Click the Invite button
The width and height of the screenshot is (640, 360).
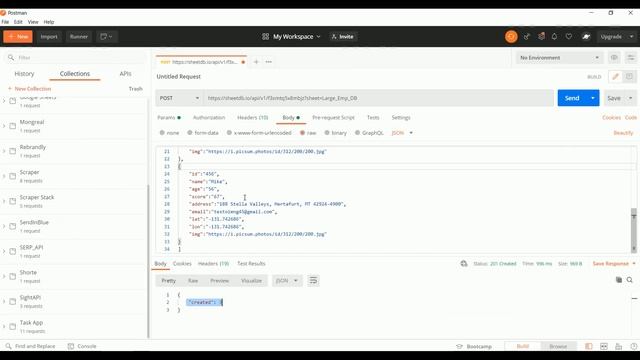tap(343, 37)
